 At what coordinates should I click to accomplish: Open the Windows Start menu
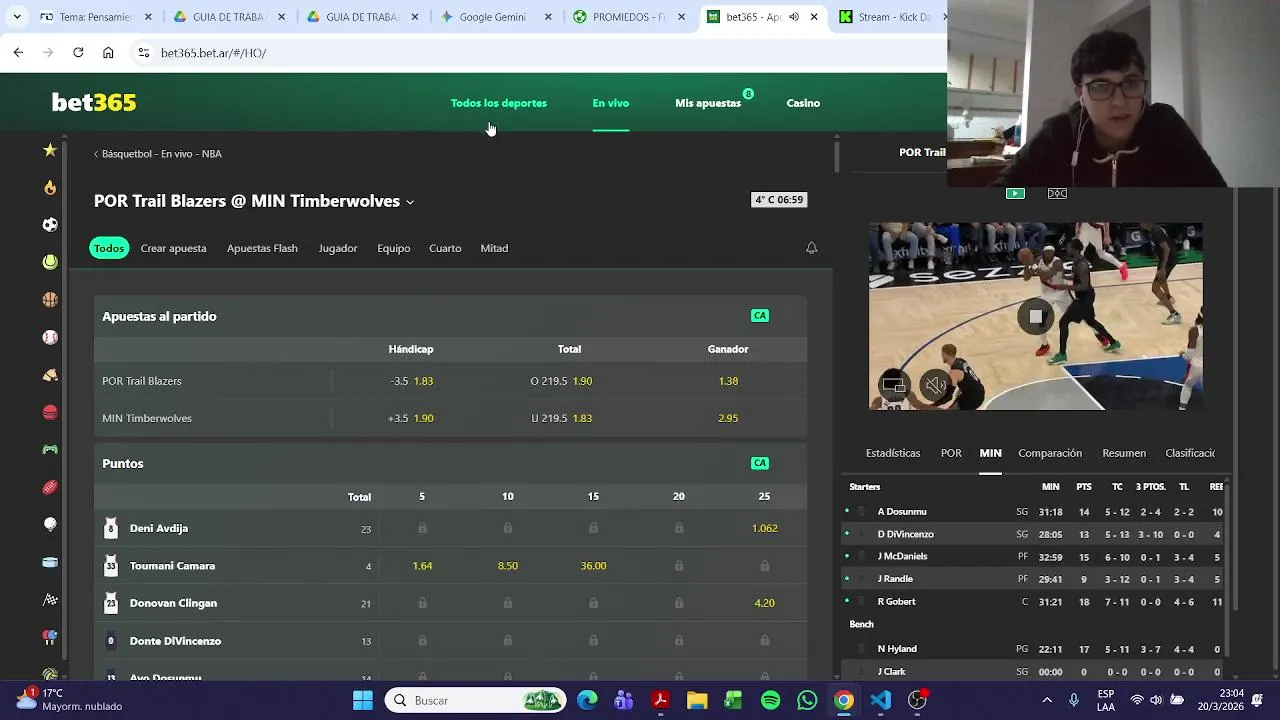(363, 700)
